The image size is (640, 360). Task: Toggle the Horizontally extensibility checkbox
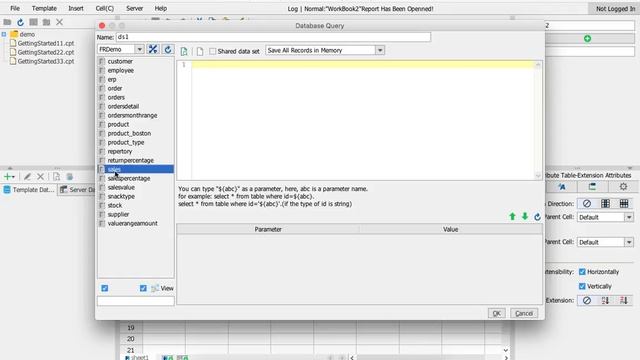pos(582,271)
